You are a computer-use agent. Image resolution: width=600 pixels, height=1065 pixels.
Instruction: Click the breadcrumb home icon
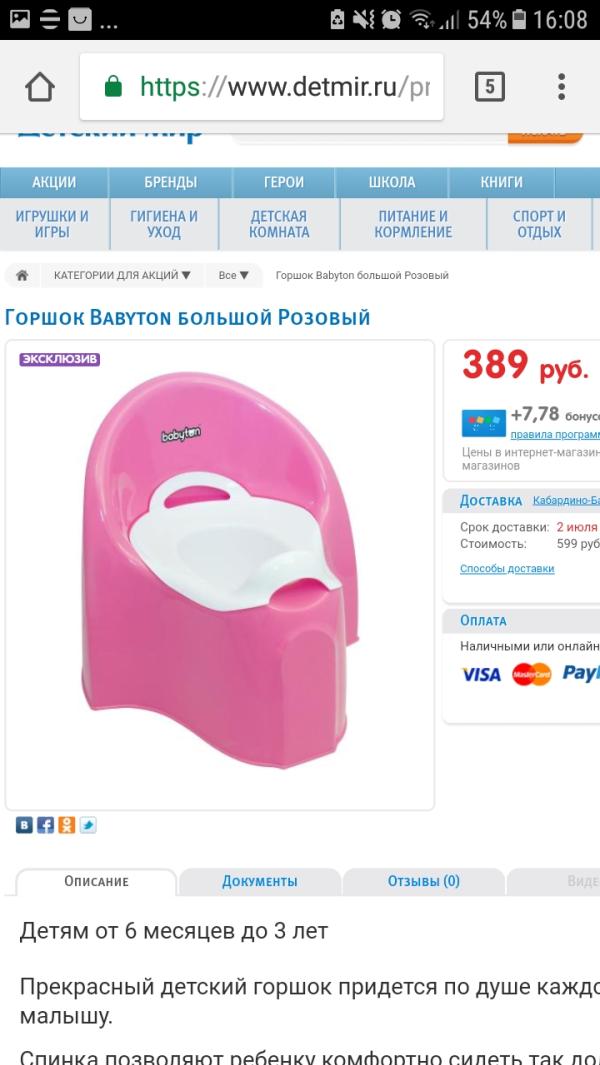coord(22,275)
